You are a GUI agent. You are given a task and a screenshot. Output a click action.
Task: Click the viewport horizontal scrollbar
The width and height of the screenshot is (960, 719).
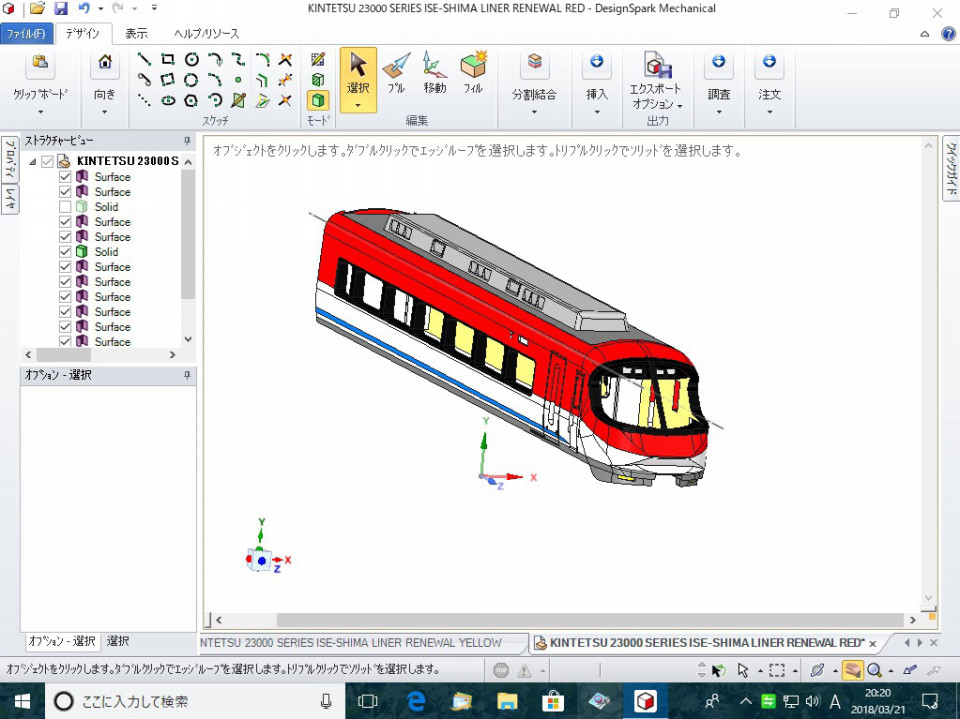click(x=590, y=620)
